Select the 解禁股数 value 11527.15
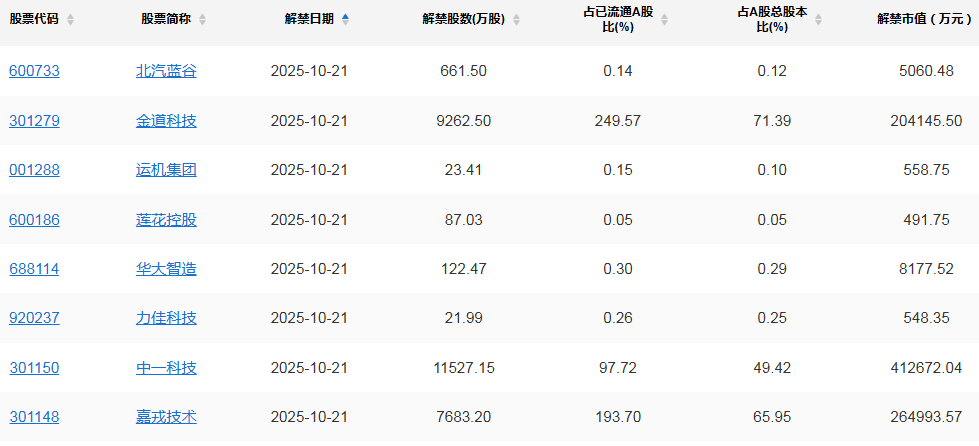This screenshot has width=979, height=446. [x=463, y=368]
